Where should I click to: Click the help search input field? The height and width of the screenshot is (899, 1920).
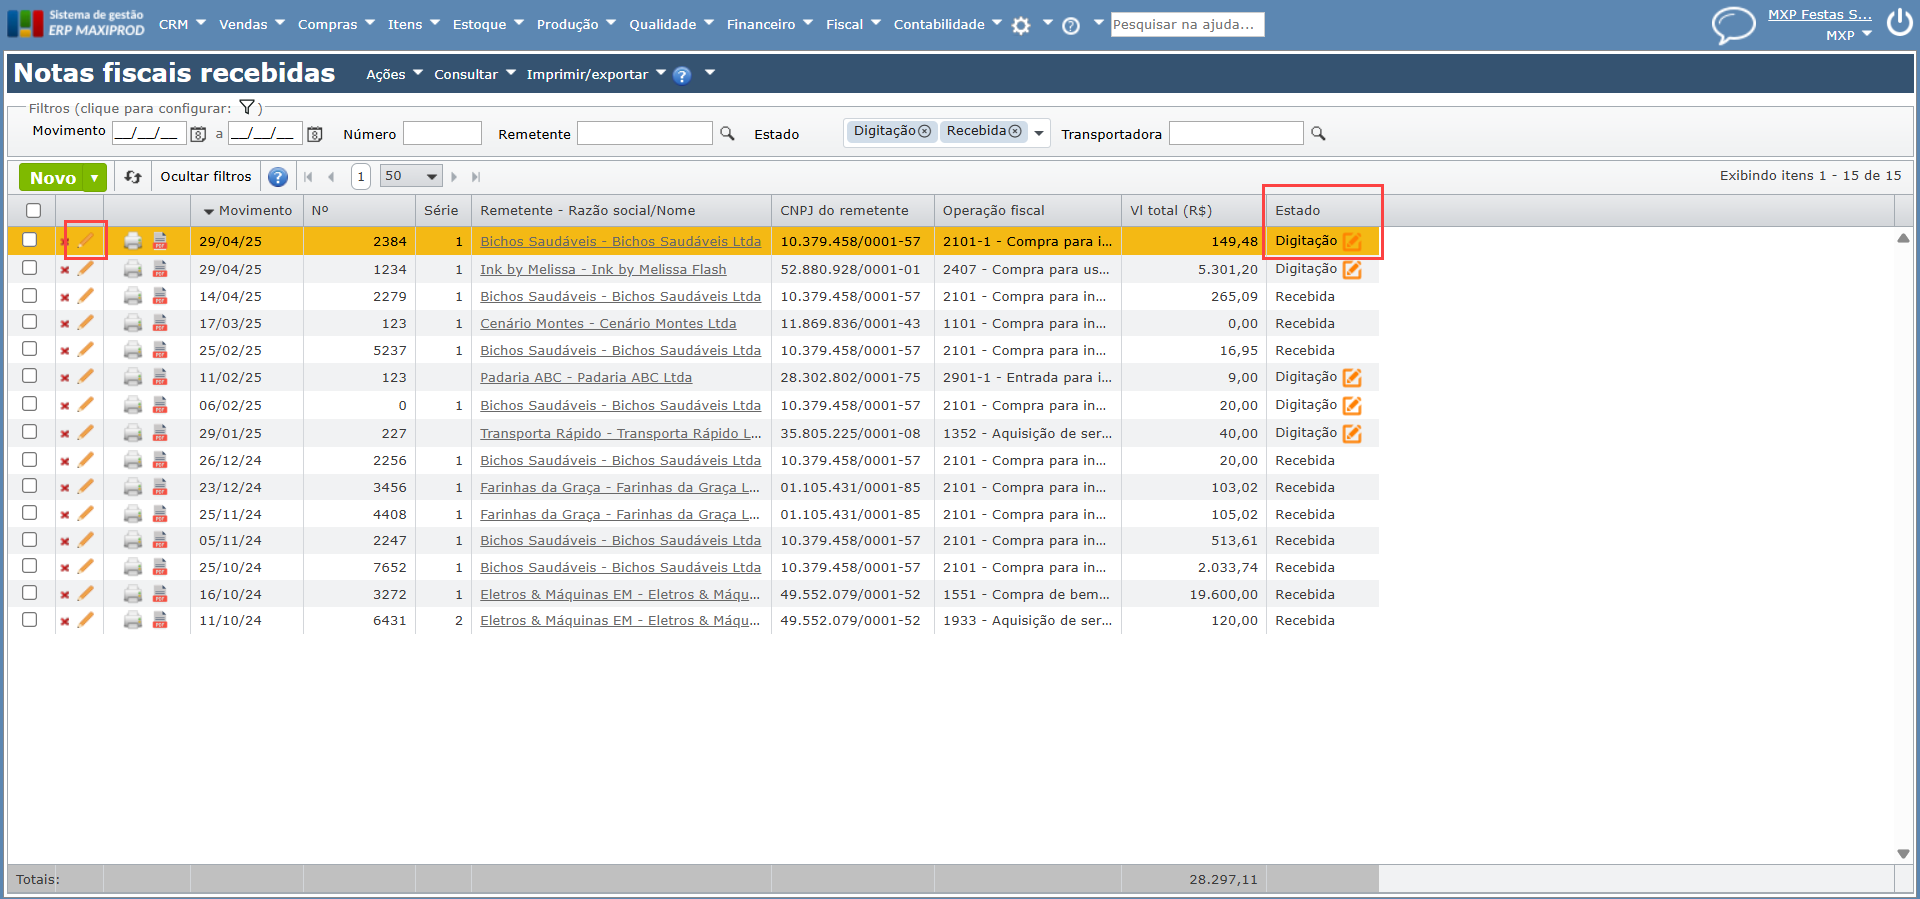tap(1187, 24)
